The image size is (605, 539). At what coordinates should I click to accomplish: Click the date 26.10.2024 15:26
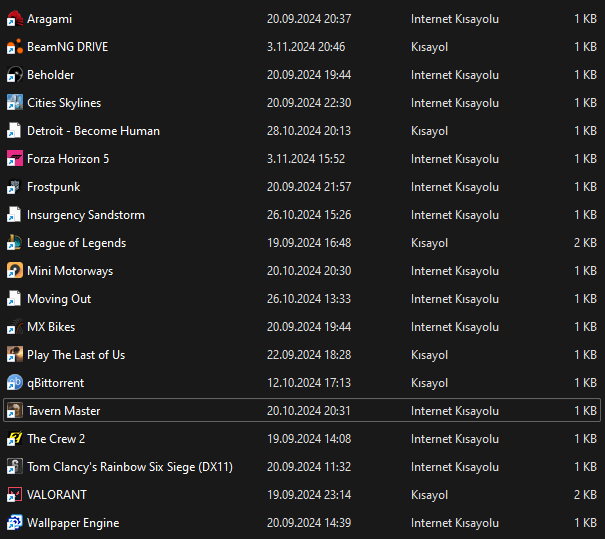pyautogui.click(x=309, y=215)
